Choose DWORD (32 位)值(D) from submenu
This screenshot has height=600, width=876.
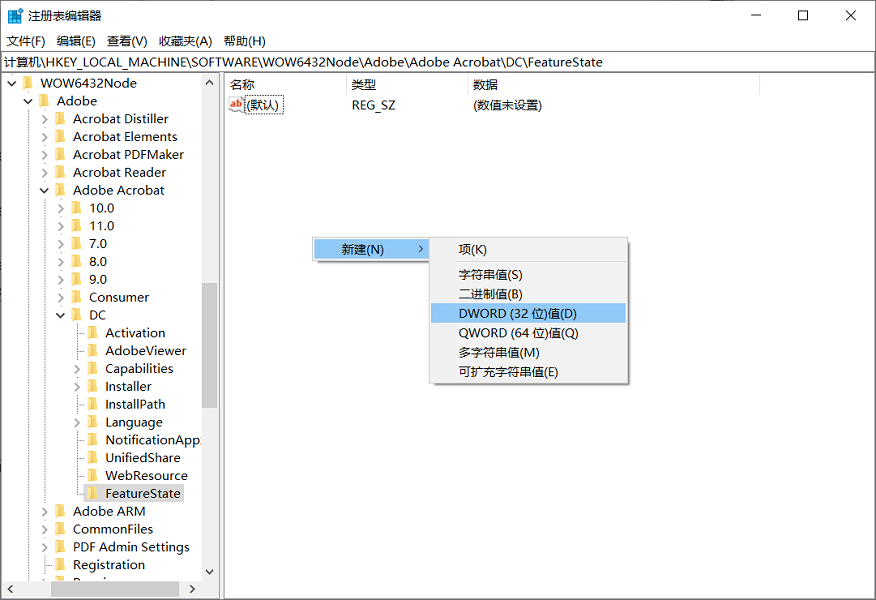529,313
